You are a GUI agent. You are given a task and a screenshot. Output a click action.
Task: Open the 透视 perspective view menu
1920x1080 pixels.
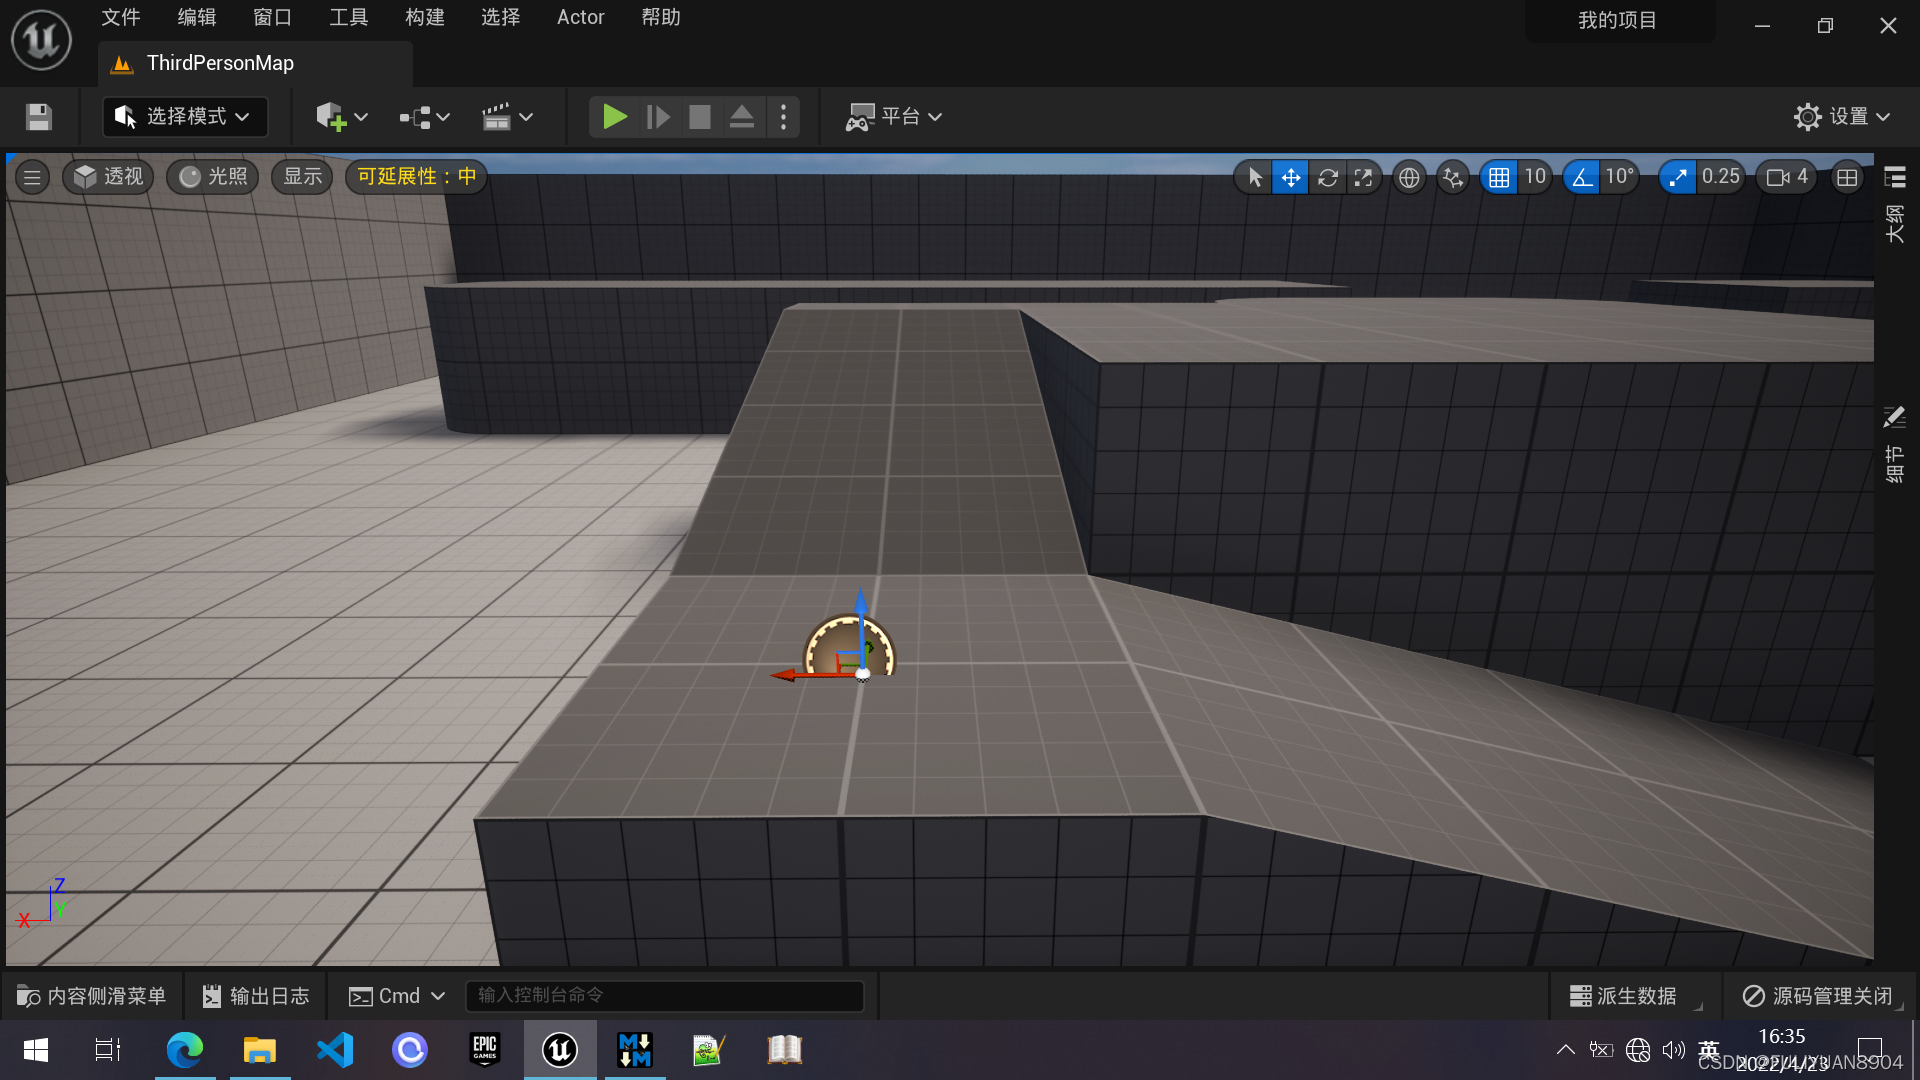point(108,177)
